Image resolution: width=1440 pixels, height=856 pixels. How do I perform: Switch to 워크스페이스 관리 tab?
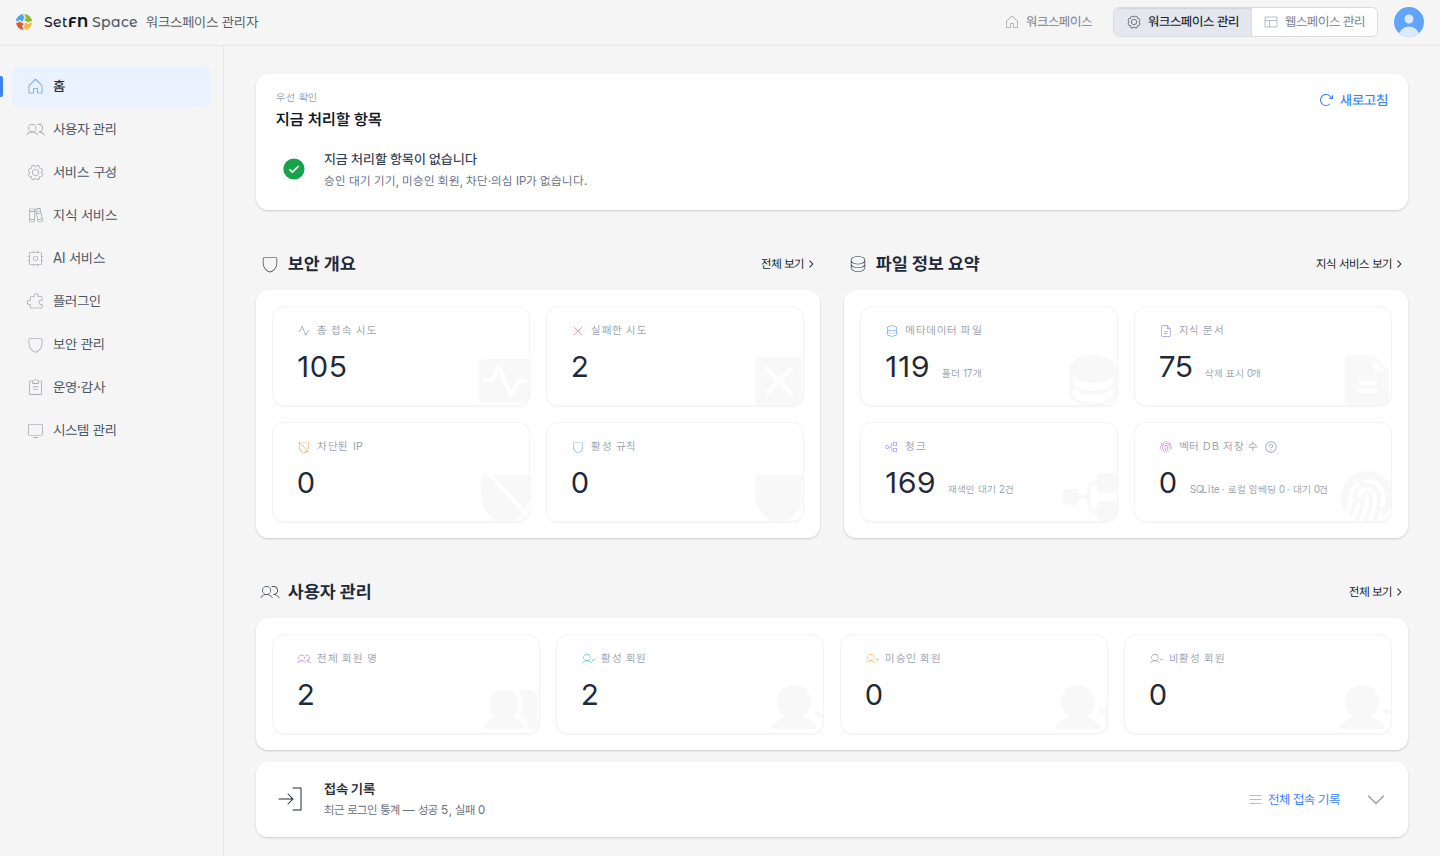(1183, 22)
